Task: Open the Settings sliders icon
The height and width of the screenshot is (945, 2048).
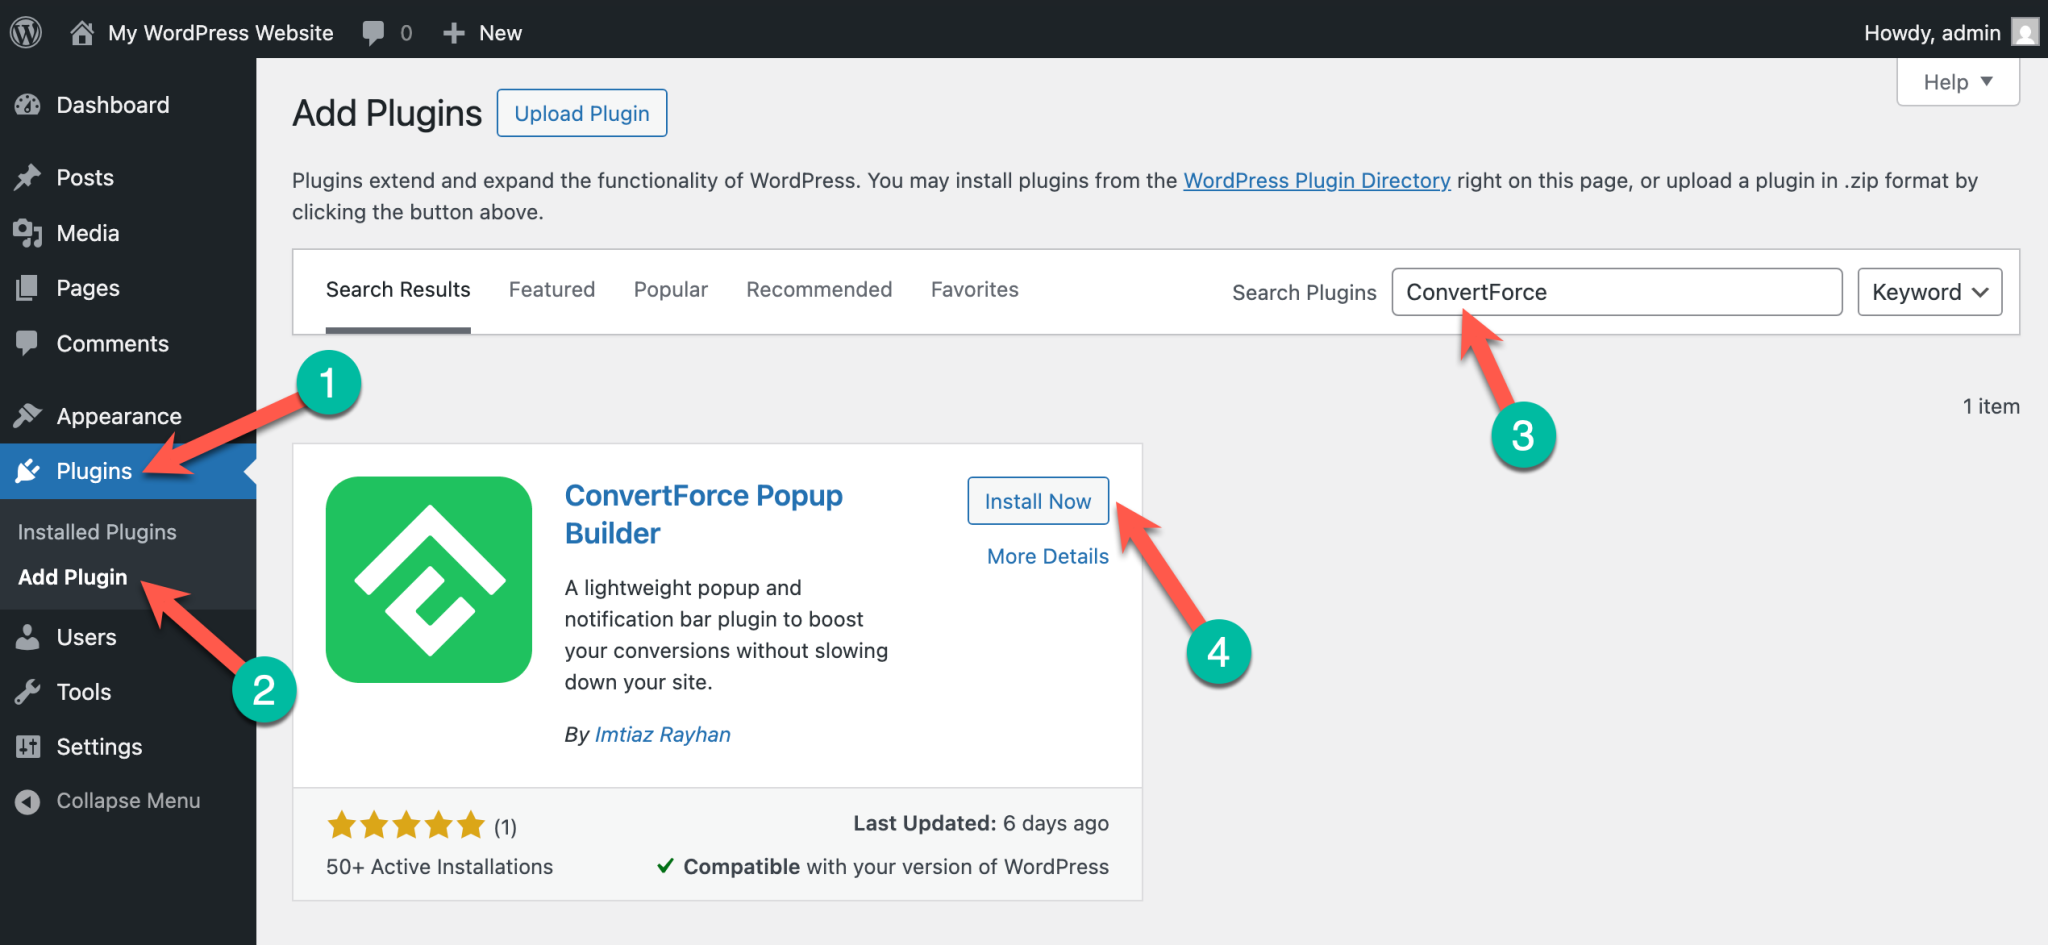Action: tap(28, 747)
